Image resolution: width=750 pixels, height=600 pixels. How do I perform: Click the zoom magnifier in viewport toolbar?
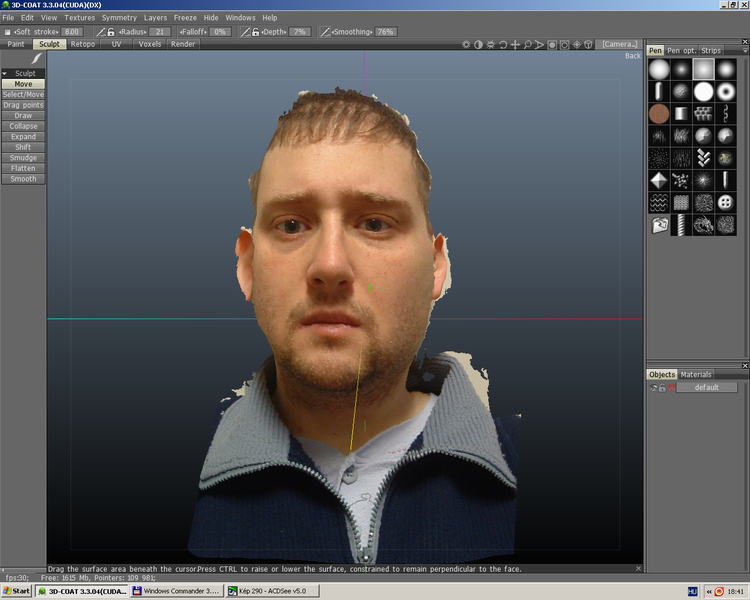[527, 45]
